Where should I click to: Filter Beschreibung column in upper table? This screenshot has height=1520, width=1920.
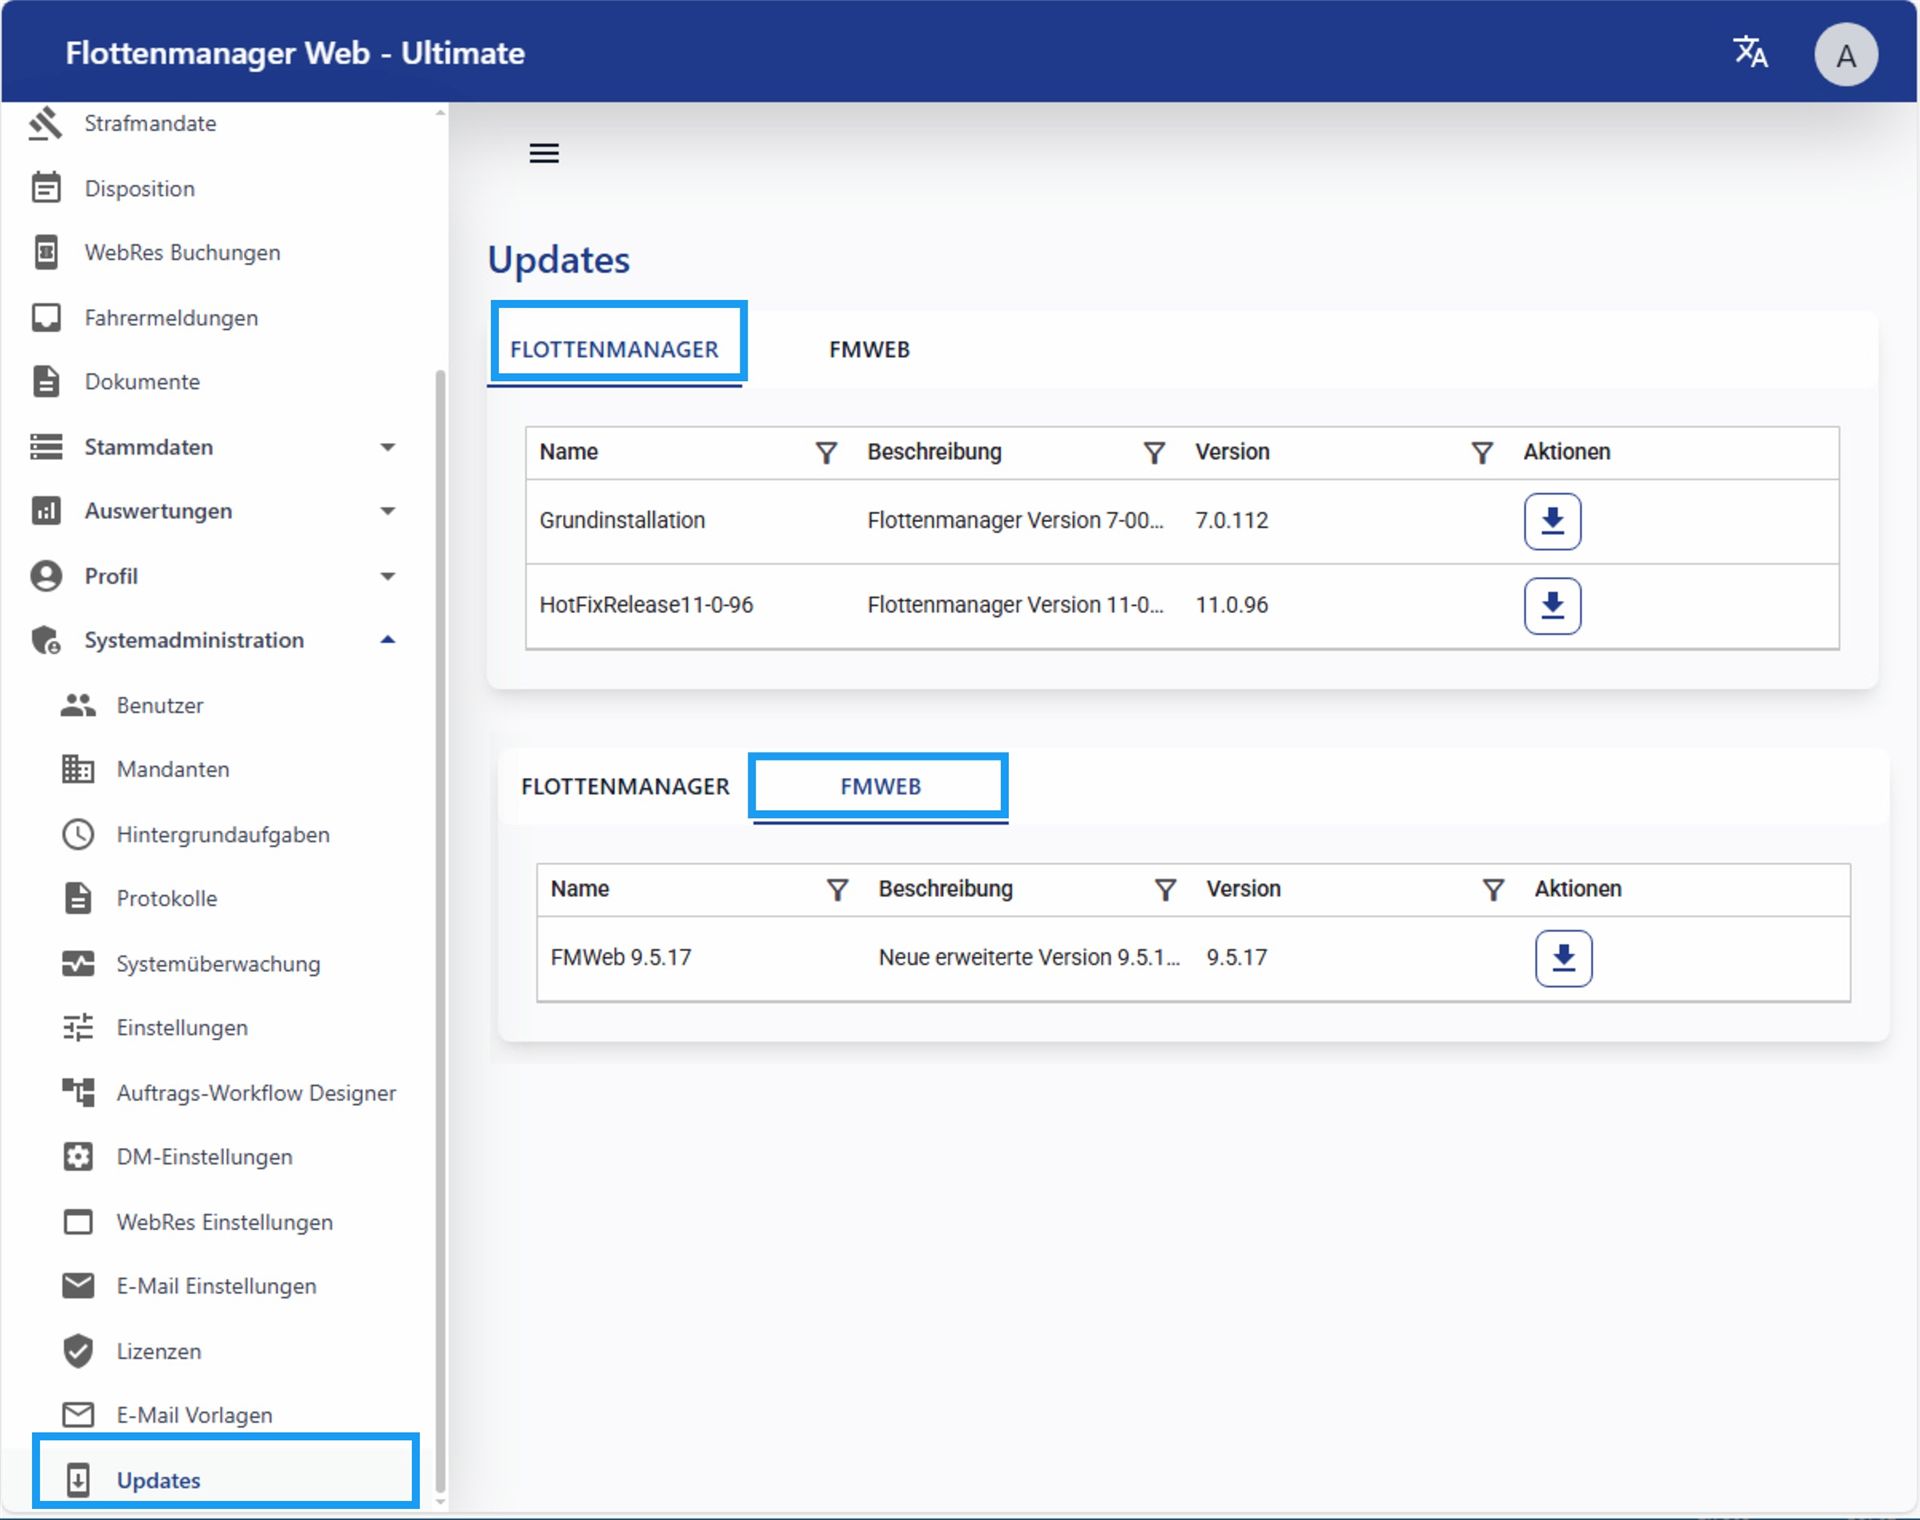(x=1154, y=453)
